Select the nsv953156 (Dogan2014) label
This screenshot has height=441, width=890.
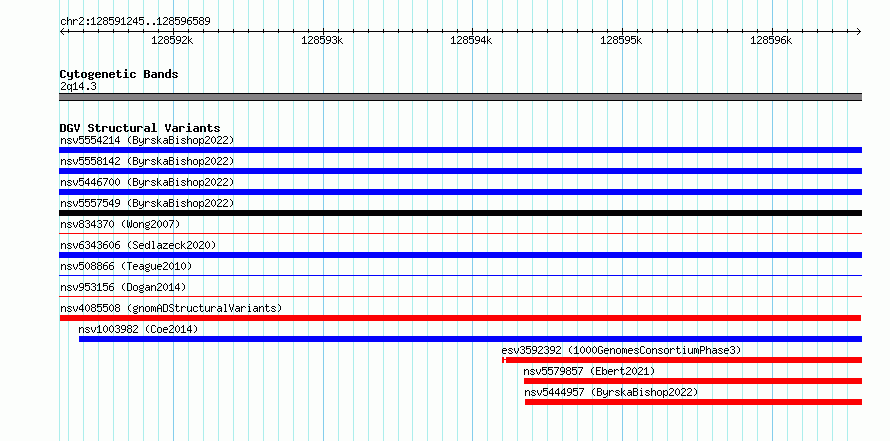[123, 287]
